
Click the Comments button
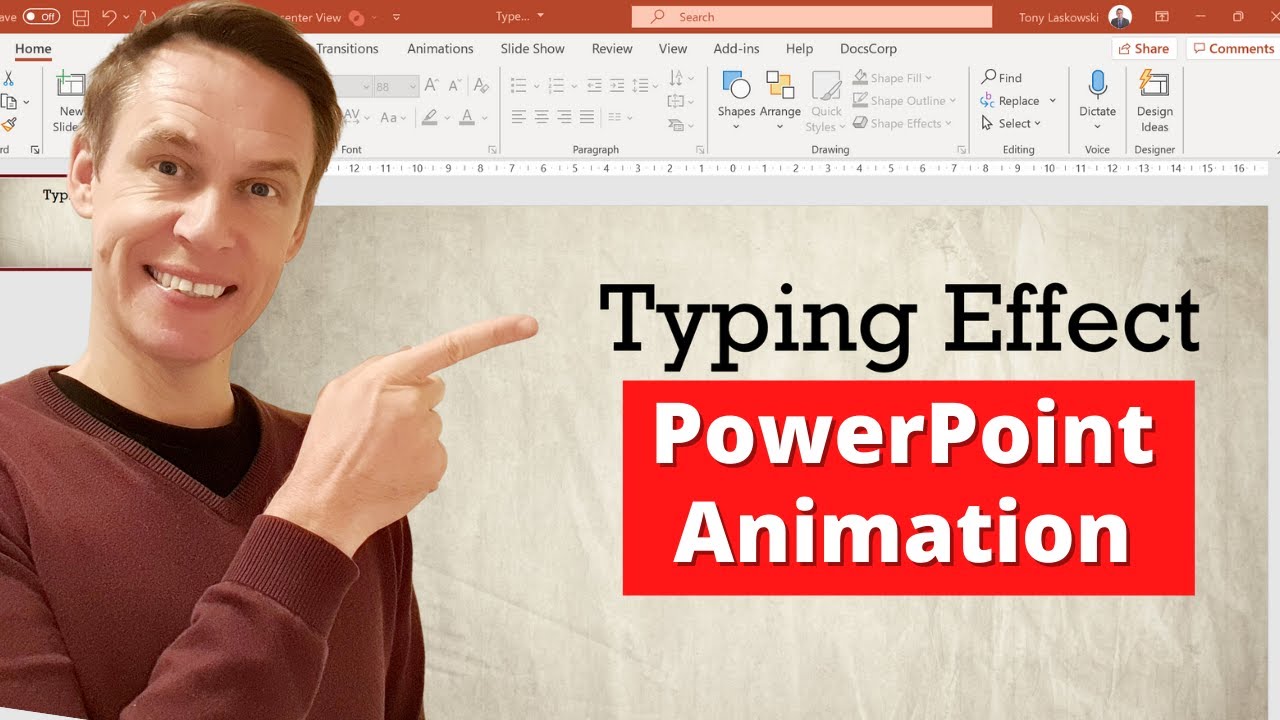(x=1233, y=49)
